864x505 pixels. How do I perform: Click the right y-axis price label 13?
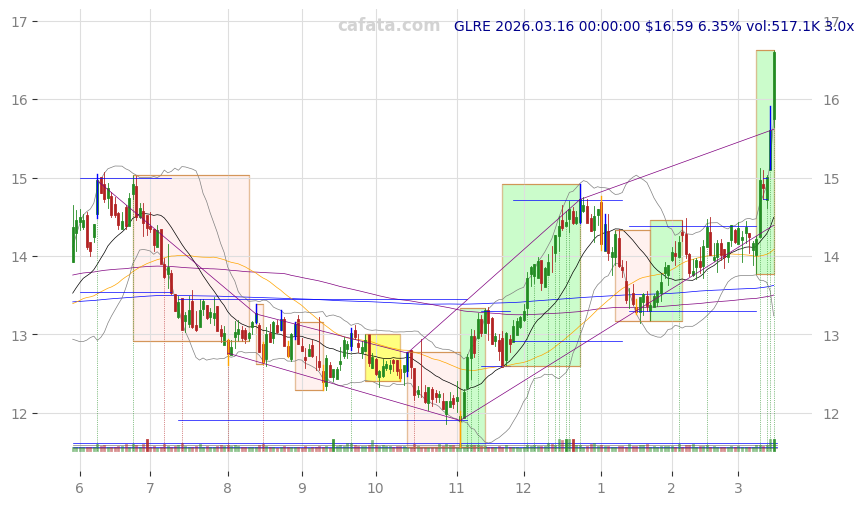click(x=832, y=335)
